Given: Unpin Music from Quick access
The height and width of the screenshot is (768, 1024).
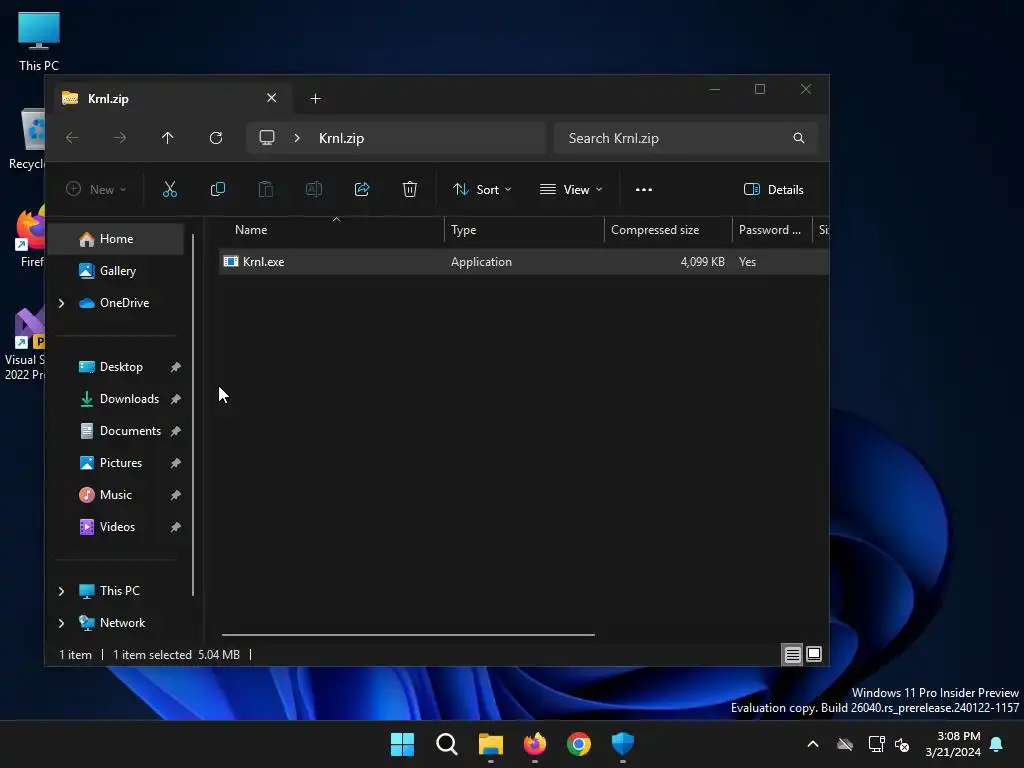Looking at the screenshot, I should click(175, 495).
